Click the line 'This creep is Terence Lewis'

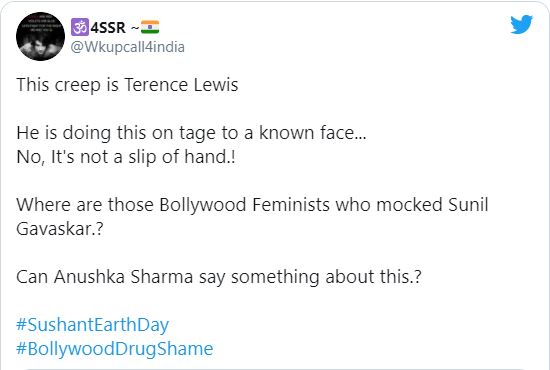coord(127,85)
